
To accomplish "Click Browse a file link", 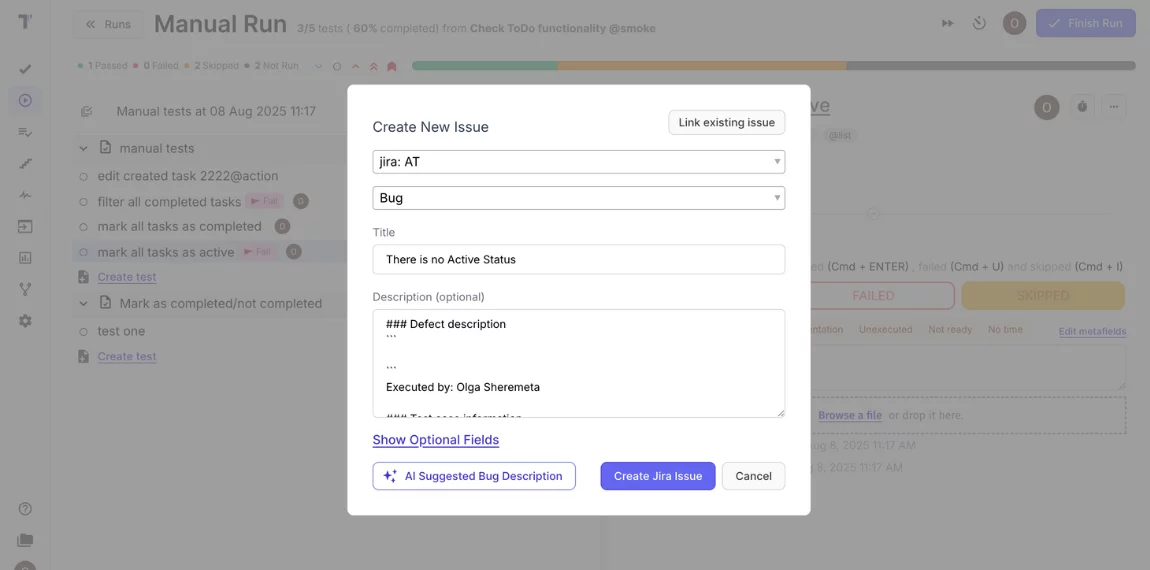I will [x=850, y=415].
